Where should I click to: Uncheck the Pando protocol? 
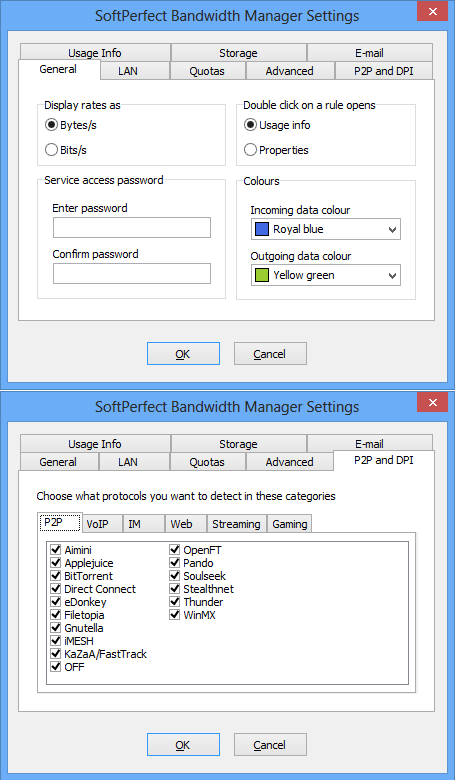coord(175,563)
